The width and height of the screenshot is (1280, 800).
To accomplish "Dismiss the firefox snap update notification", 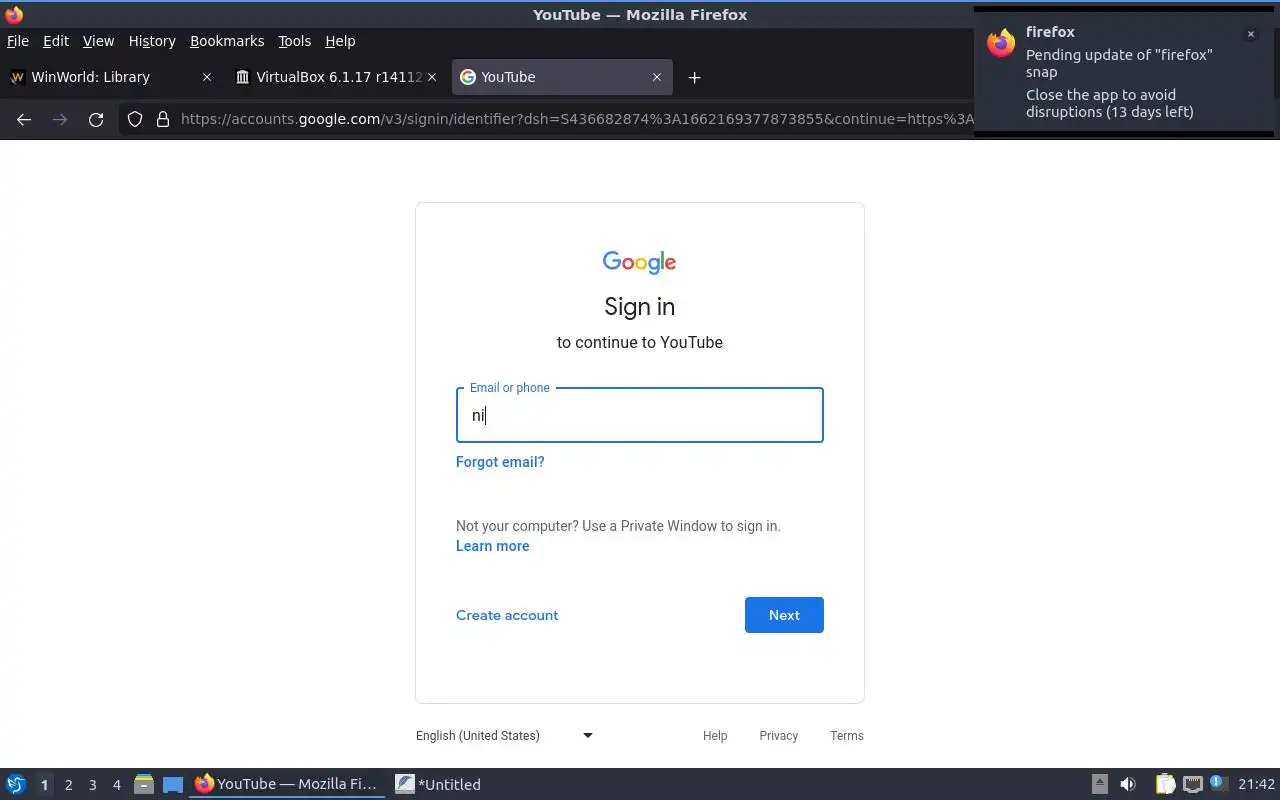I will click(x=1250, y=34).
